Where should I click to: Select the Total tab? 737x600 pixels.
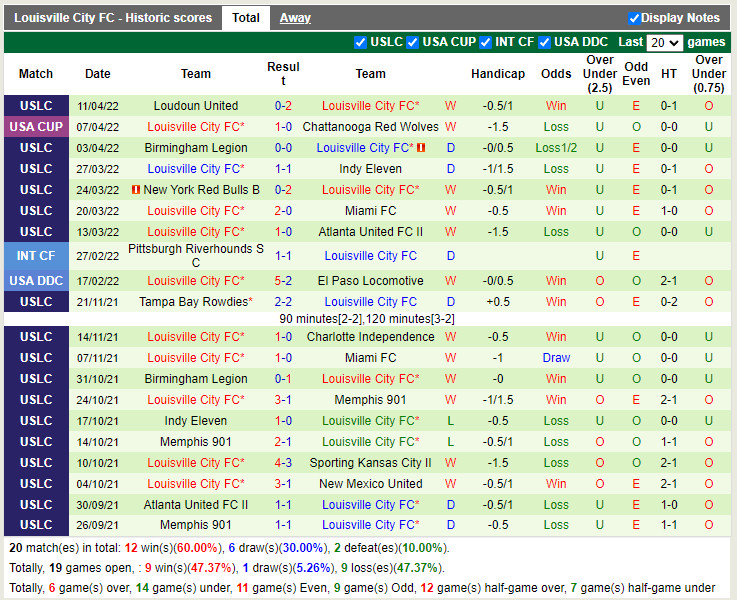pos(246,18)
